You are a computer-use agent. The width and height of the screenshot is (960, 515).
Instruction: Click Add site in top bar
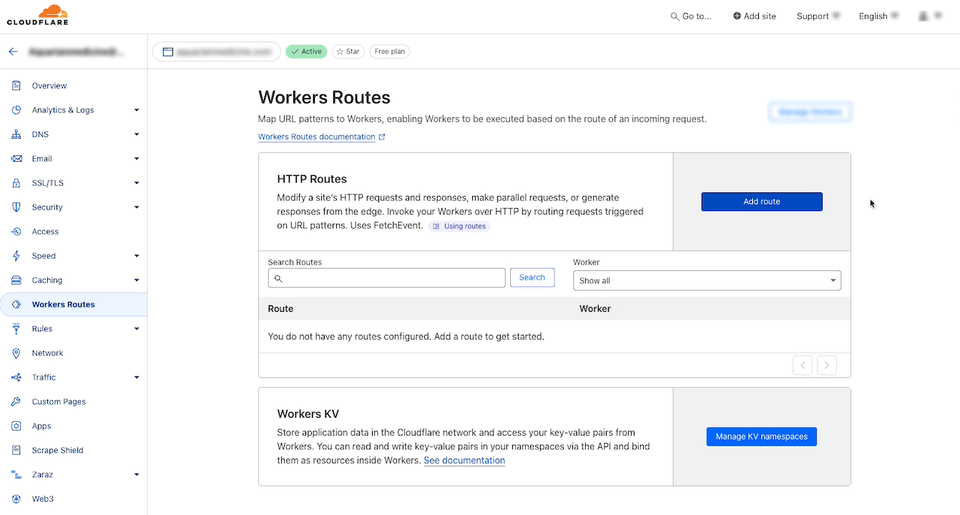[754, 17]
